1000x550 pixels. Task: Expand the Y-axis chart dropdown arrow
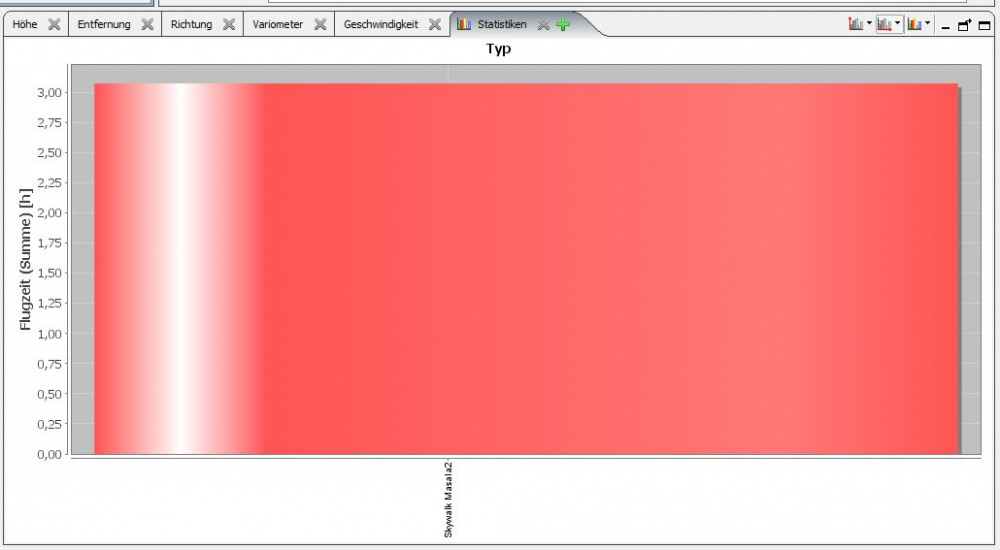coord(869,24)
